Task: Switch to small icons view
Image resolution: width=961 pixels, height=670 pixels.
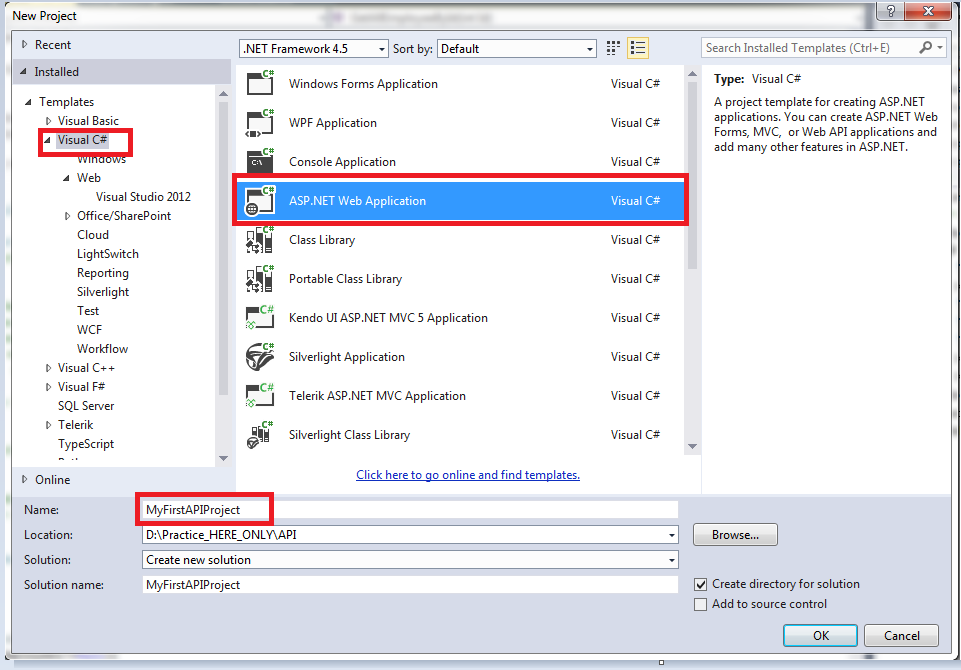Action: tap(613, 48)
